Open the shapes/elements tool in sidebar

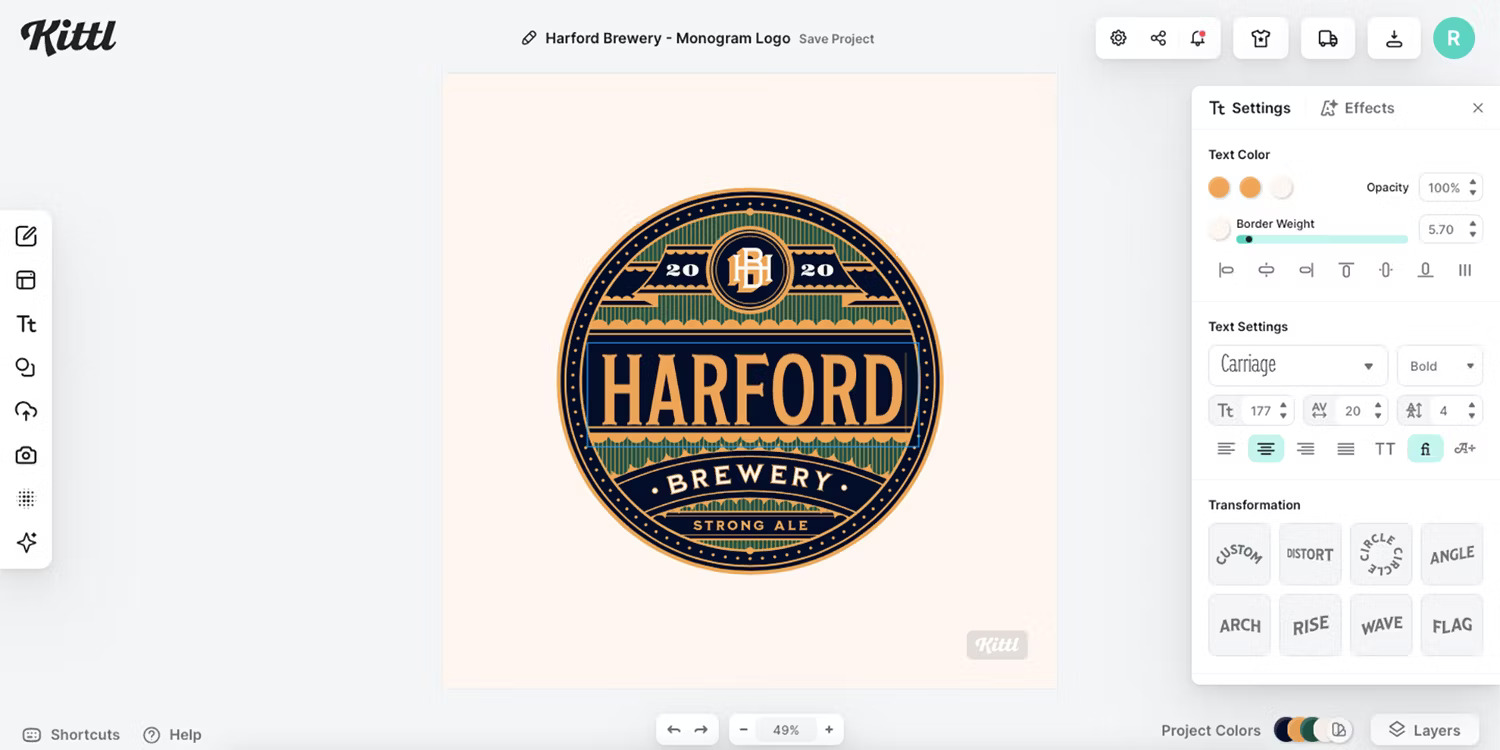pos(26,367)
